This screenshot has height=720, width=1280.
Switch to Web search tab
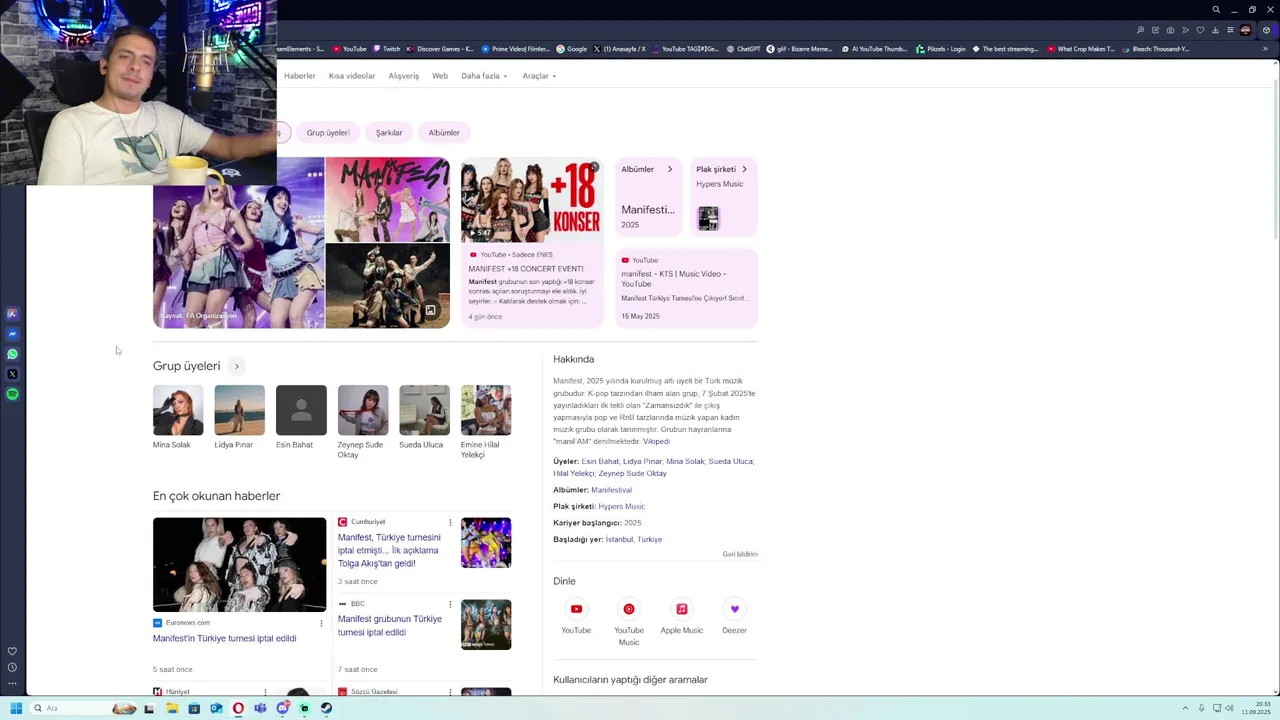click(x=440, y=76)
